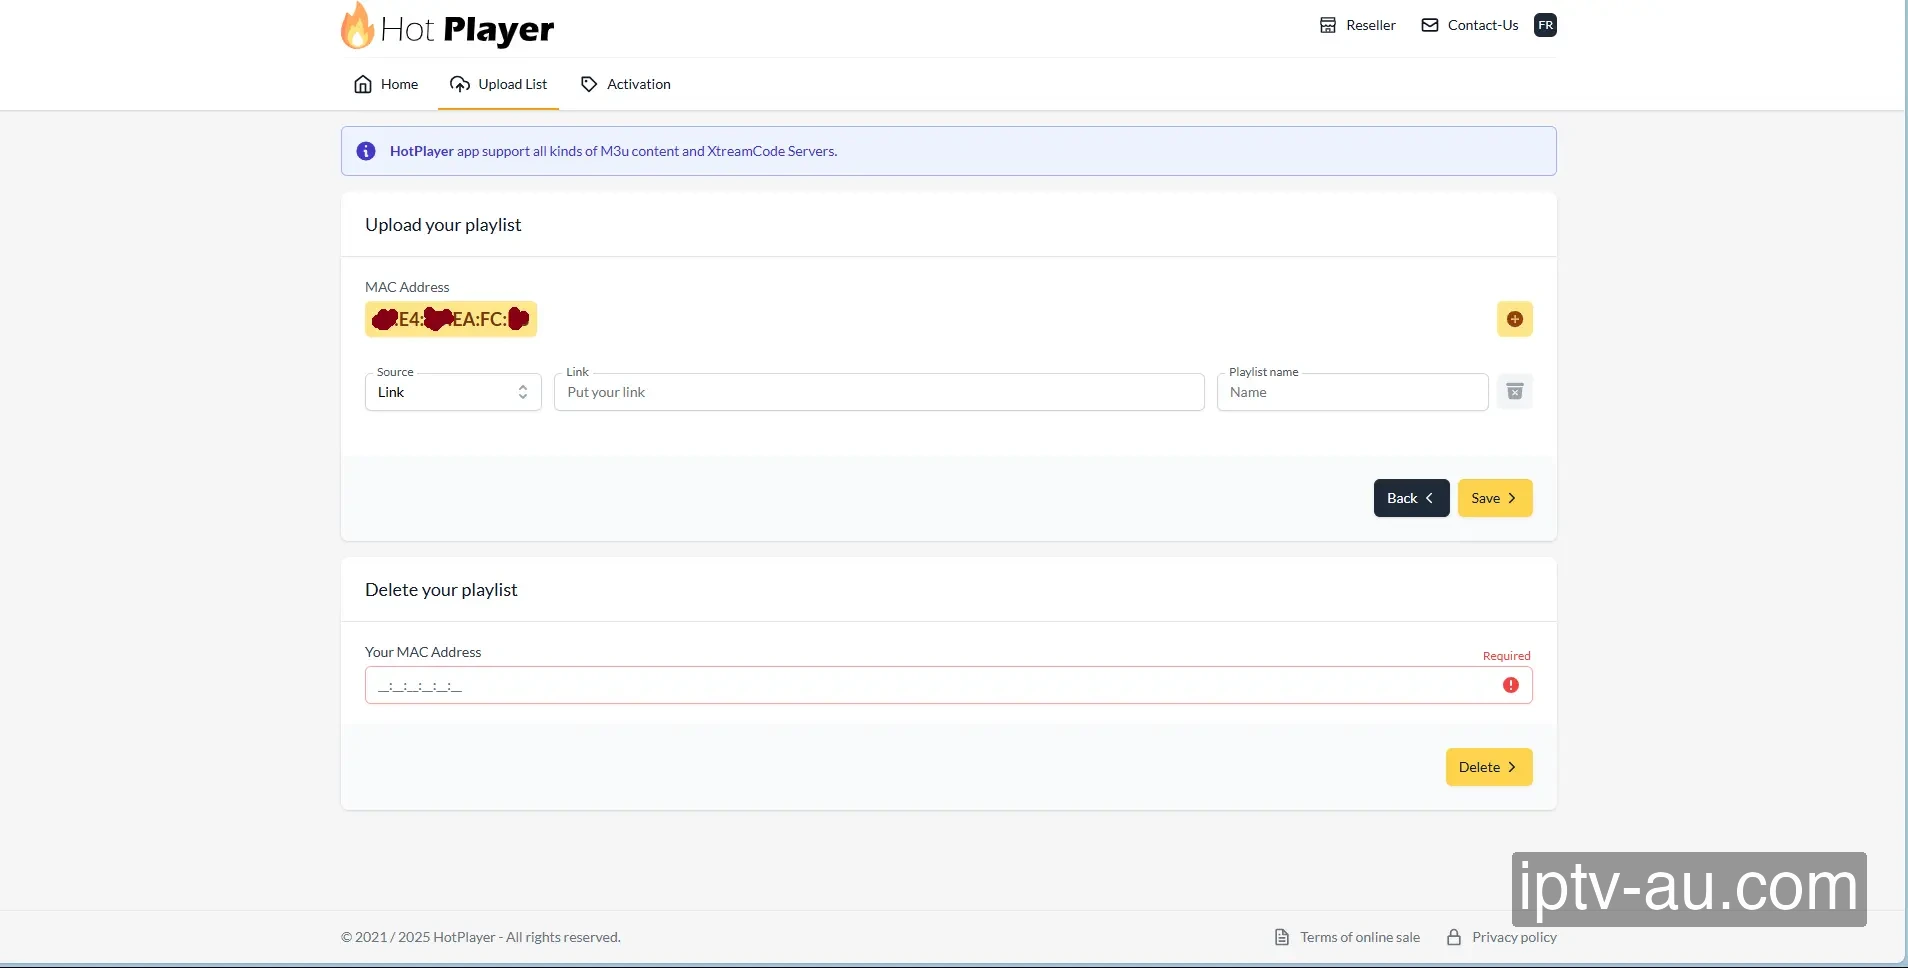Open the Contact-Us link
The width and height of the screenshot is (1908, 968).
(1470, 25)
